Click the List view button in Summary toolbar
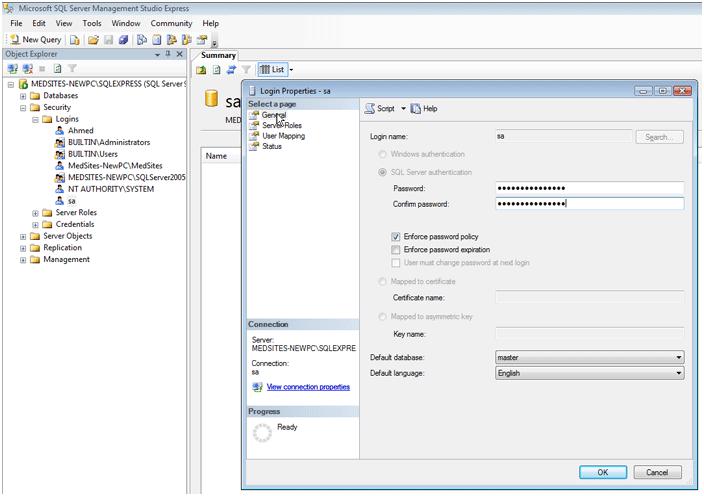704x496 pixels. tap(272, 70)
